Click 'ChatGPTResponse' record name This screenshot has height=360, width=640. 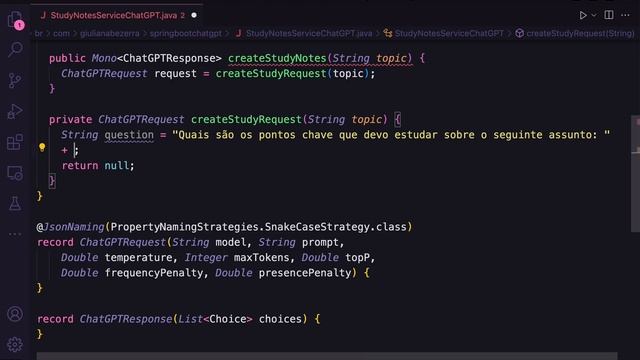pyautogui.click(x=126, y=319)
